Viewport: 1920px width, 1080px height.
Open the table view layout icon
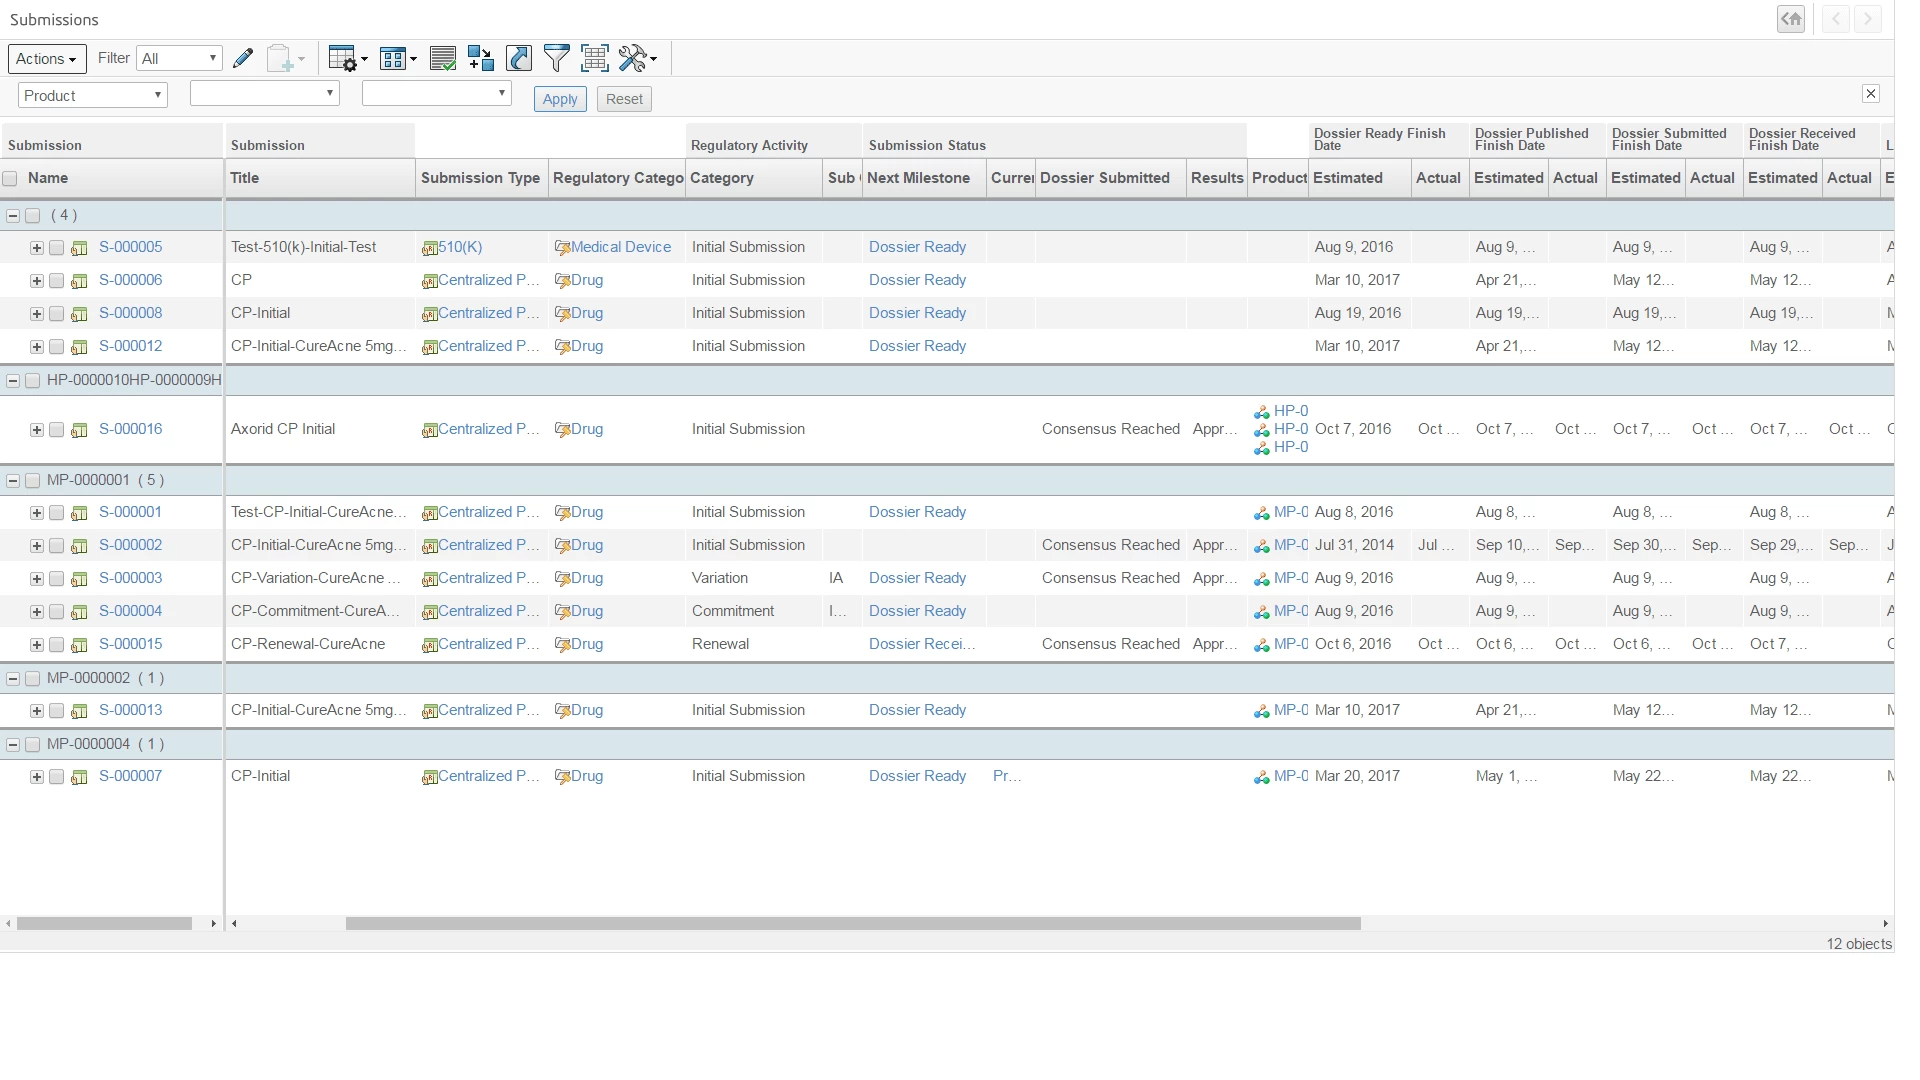click(x=394, y=59)
